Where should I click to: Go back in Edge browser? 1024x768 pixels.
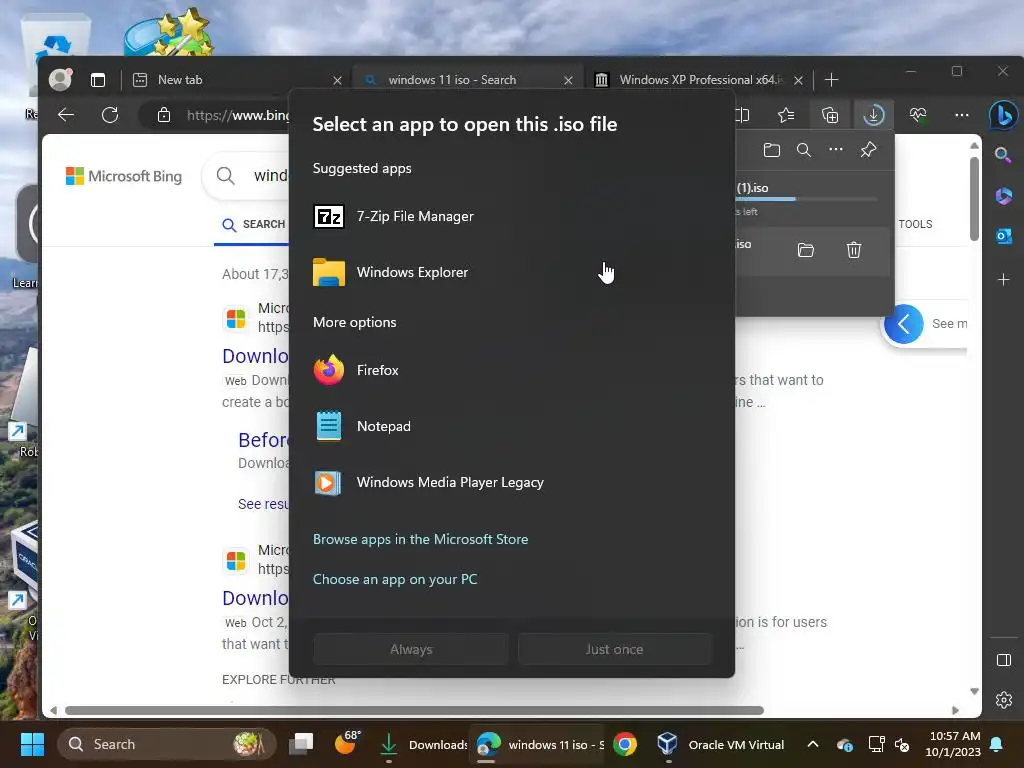click(x=66, y=116)
